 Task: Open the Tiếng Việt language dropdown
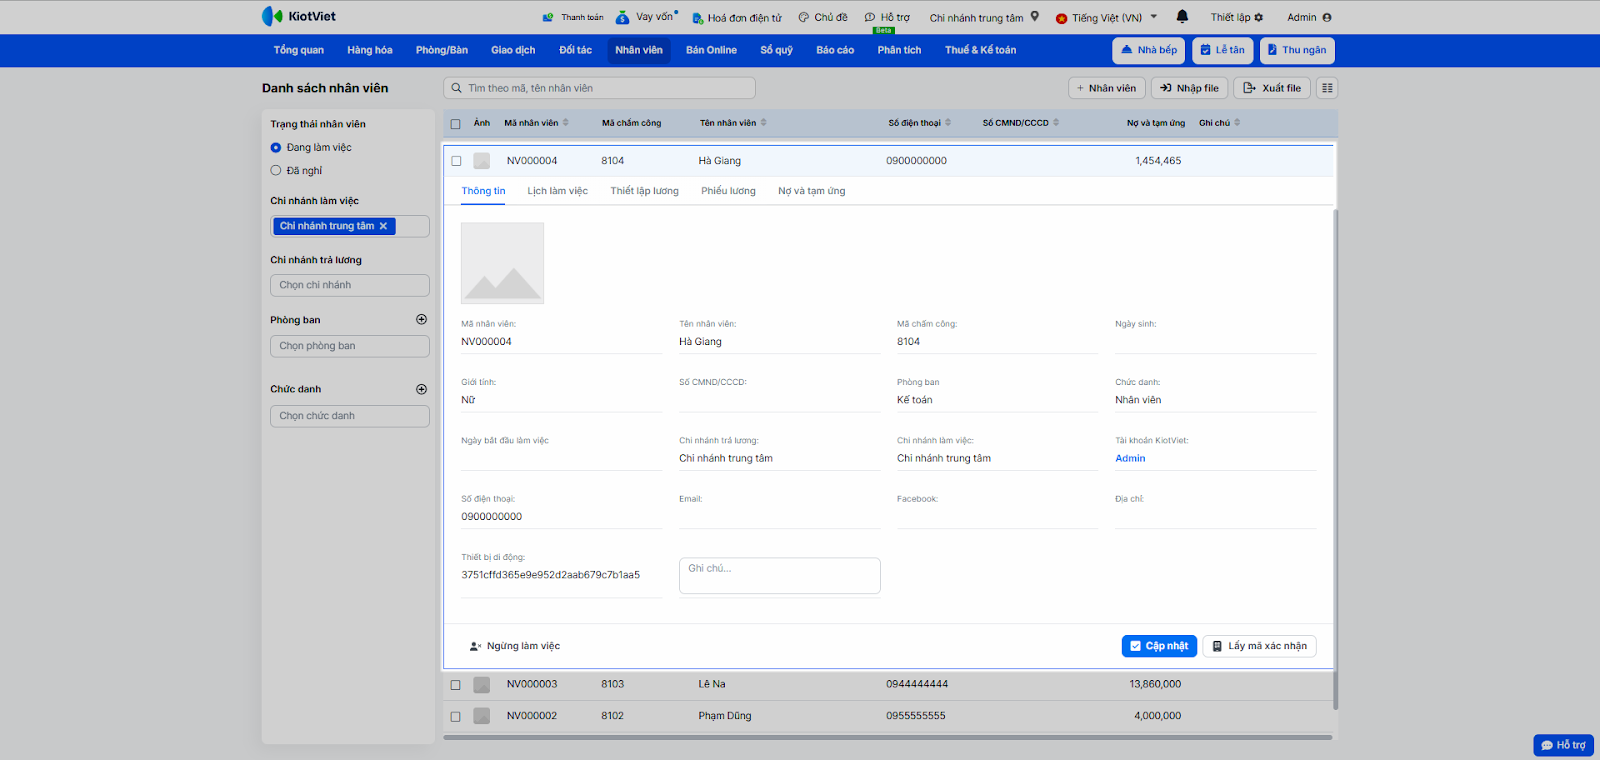tap(1108, 18)
